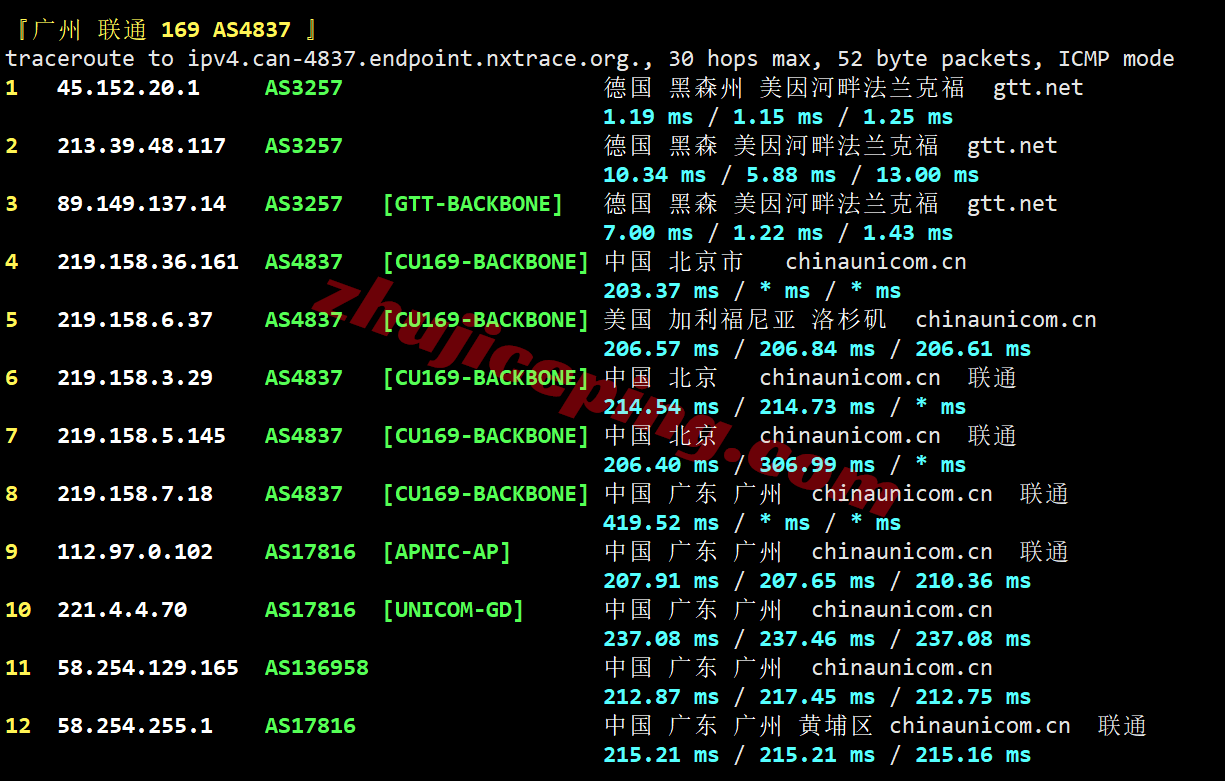The height and width of the screenshot is (781, 1225).
Task: Click latency value 215.16 ms
Action: coord(973,755)
